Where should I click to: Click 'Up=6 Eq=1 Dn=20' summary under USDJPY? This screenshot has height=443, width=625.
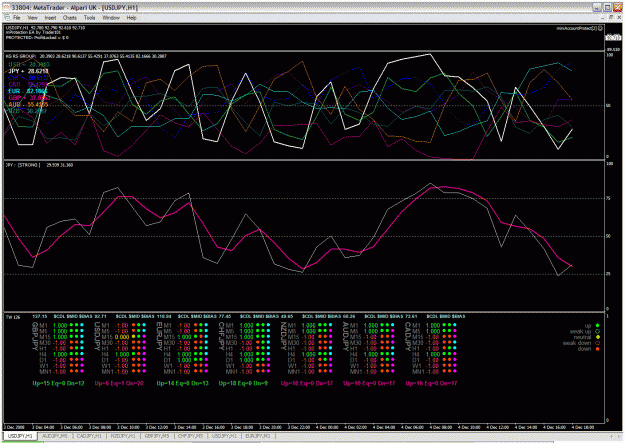[119, 383]
